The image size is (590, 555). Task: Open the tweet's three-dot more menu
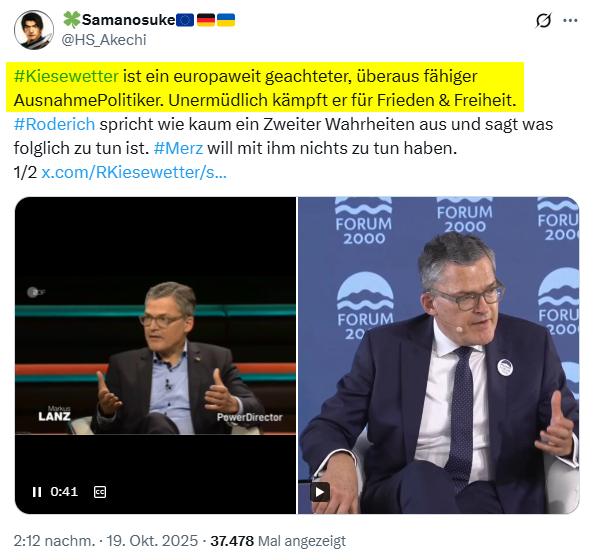570,20
